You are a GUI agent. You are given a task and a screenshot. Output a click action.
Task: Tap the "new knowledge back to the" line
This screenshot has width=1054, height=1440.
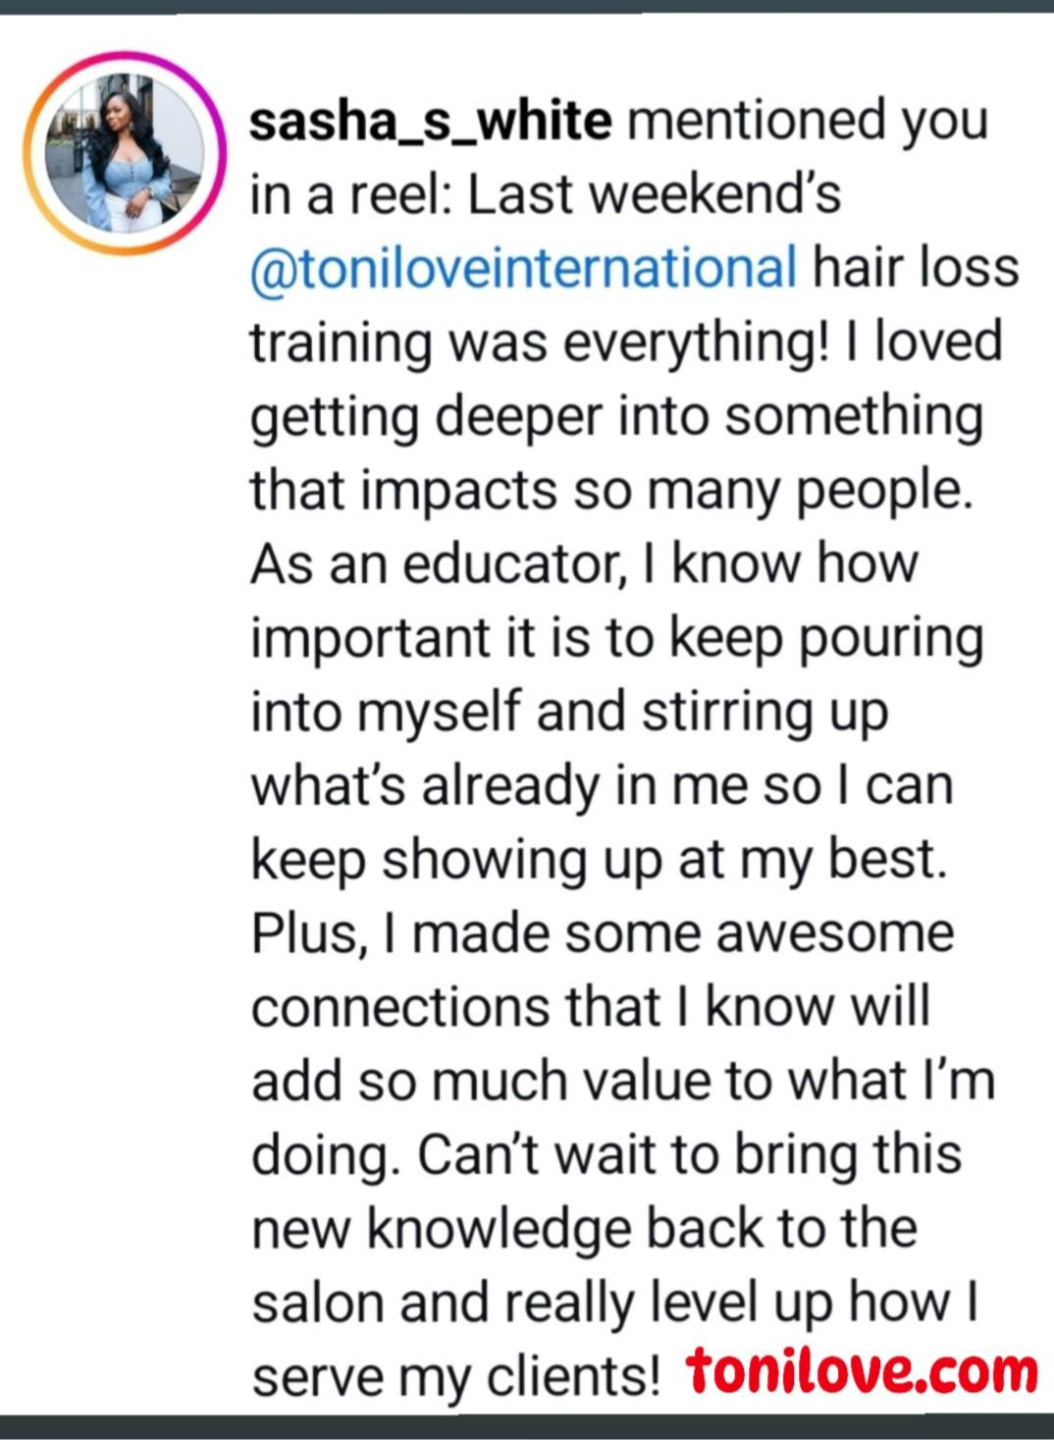tap(583, 1229)
